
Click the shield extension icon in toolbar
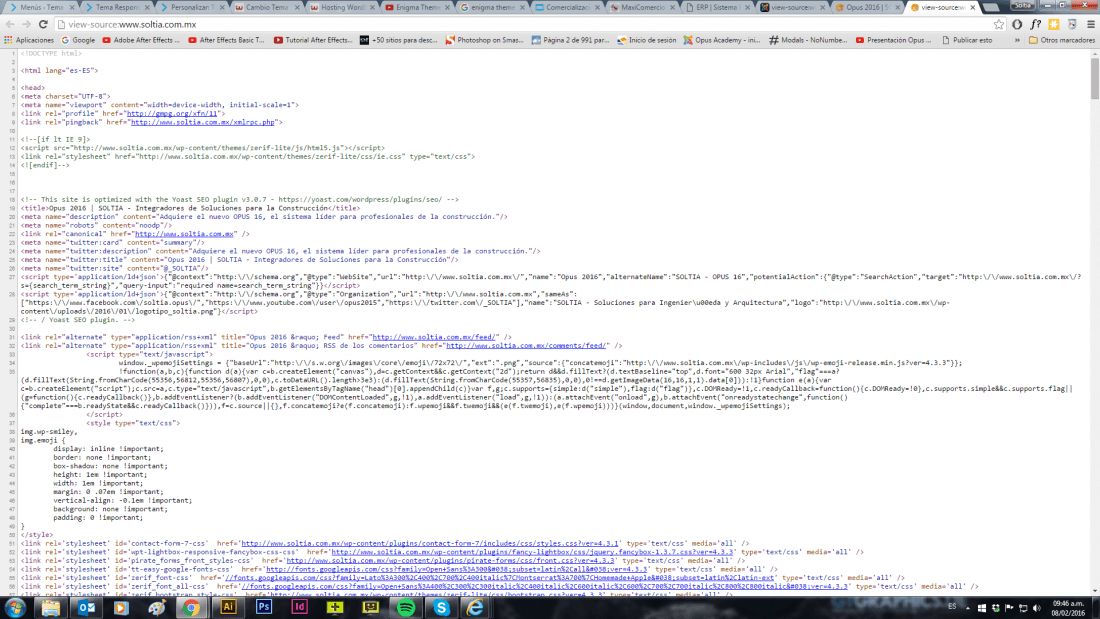pos(1072,25)
